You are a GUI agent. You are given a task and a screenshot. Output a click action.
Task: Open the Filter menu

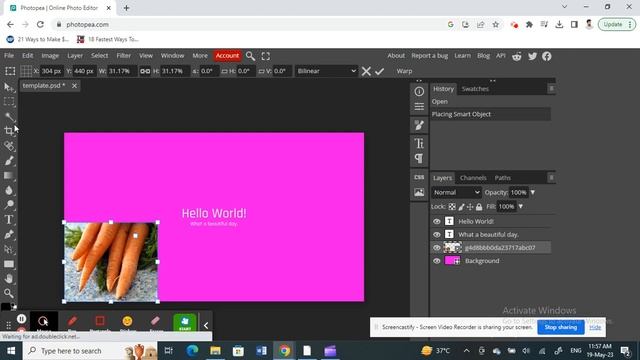click(x=124, y=56)
